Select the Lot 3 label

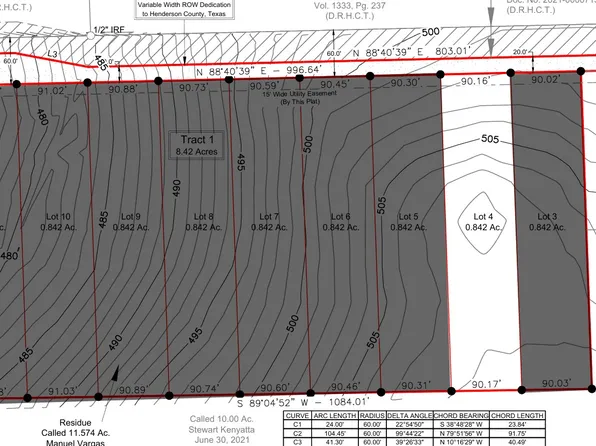coord(547,222)
